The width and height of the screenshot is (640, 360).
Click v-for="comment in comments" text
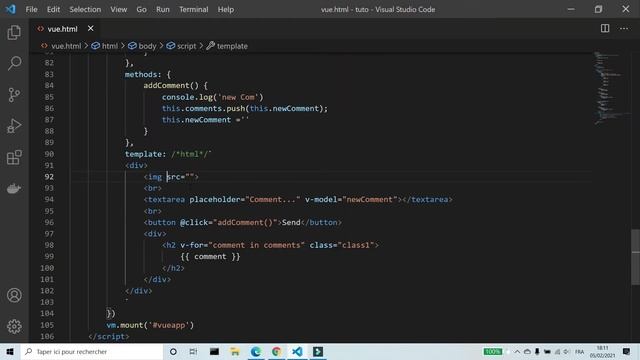click(x=242, y=245)
